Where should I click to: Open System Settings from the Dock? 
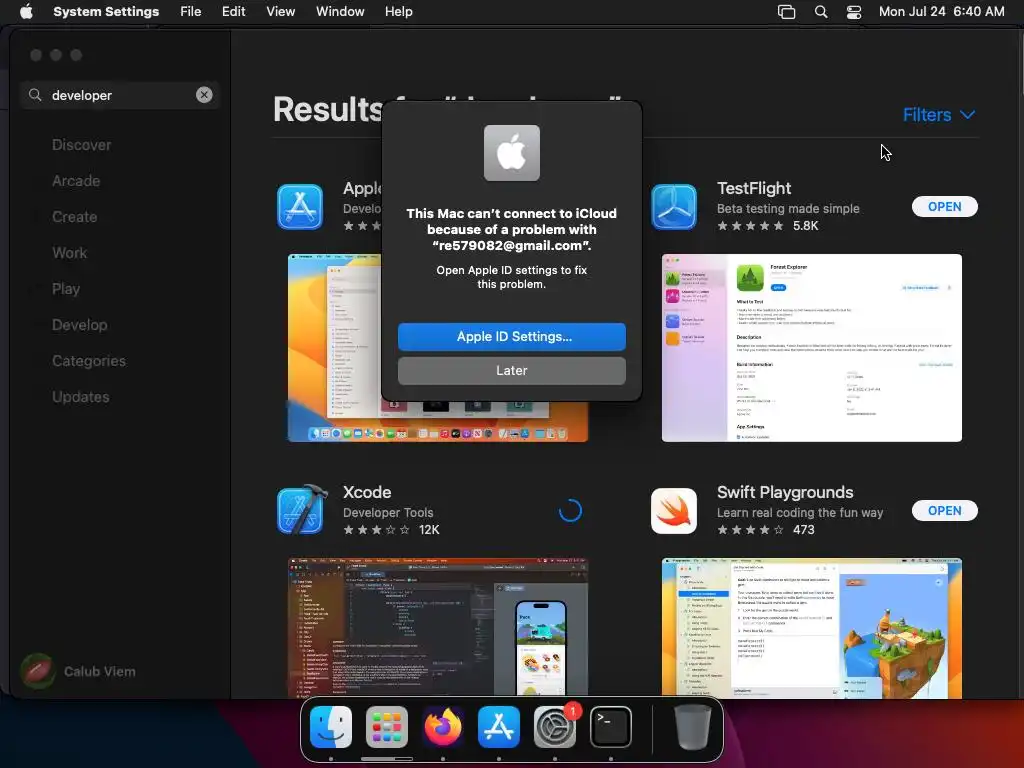[555, 727]
